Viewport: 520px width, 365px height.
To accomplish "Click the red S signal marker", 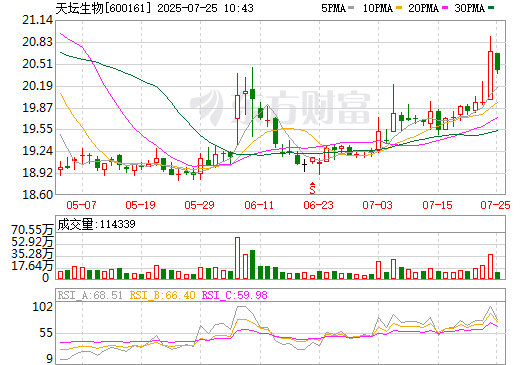I will pyautogui.click(x=312, y=188).
